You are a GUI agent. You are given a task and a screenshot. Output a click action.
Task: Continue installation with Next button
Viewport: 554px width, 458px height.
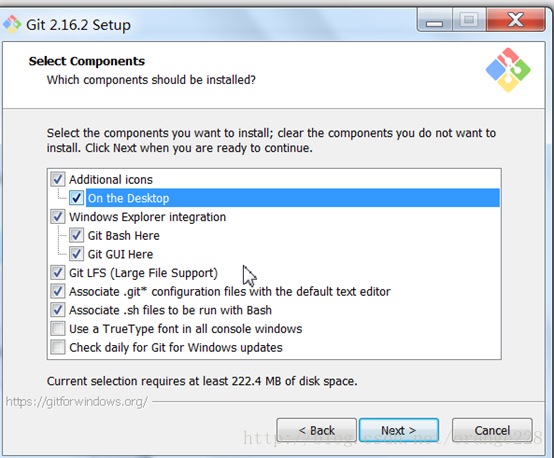pos(399,430)
